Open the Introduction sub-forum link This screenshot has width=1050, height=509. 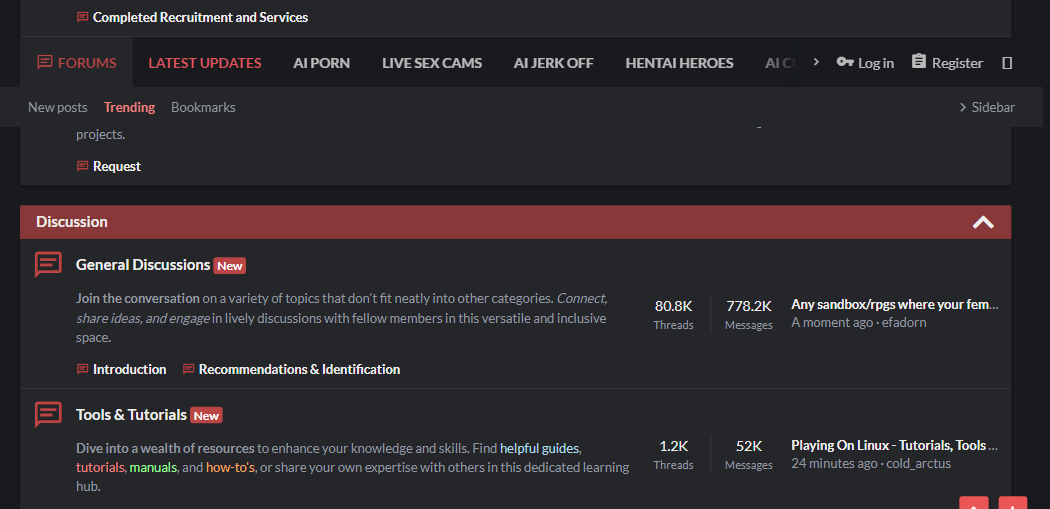point(129,369)
